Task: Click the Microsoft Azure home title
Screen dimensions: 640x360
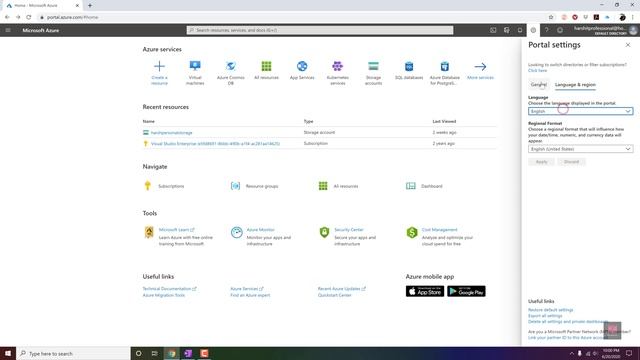Action: tap(40, 30)
